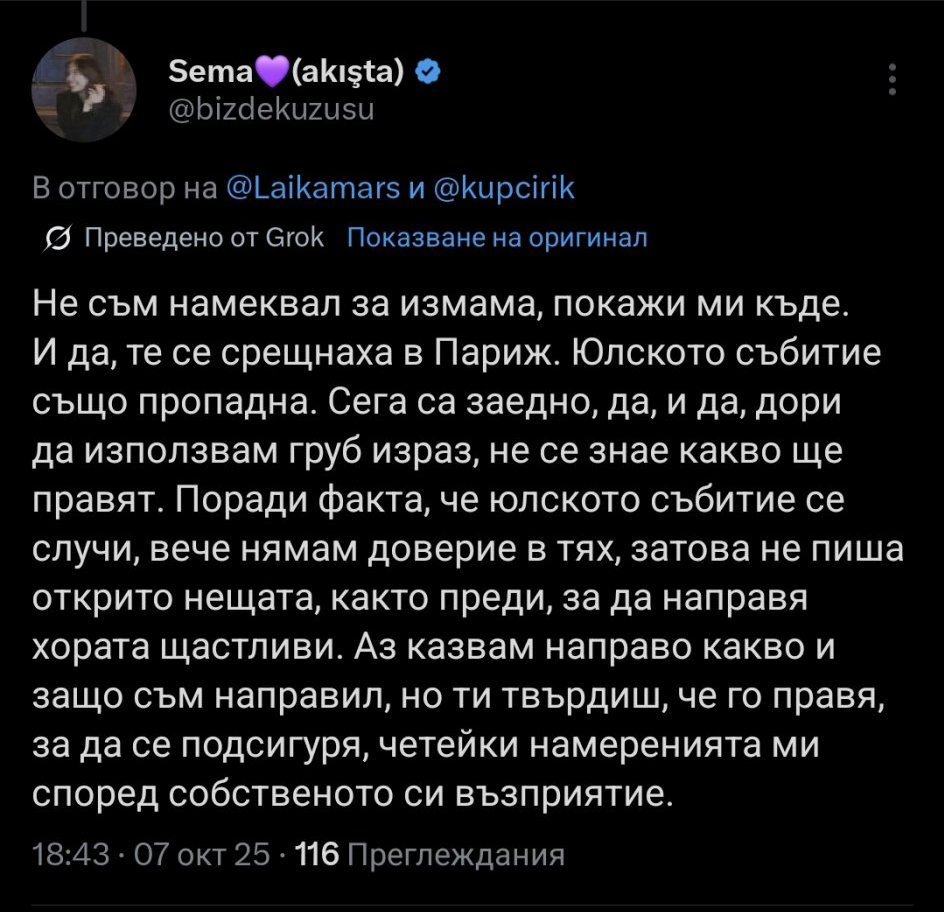Click the purple heart emoji in name
The height and width of the screenshot is (912, 944).
click(243, 71)
